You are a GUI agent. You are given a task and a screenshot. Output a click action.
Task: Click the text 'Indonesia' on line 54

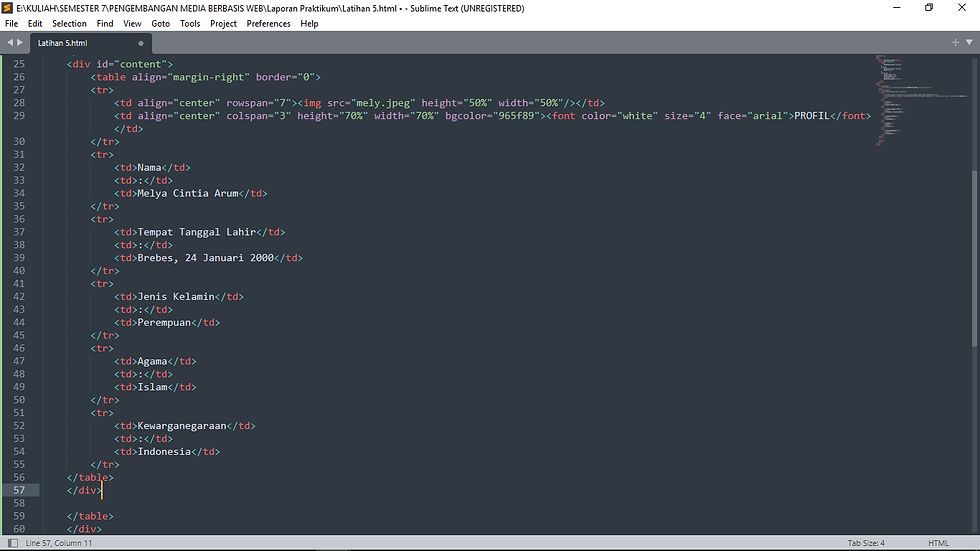point(164,452)
